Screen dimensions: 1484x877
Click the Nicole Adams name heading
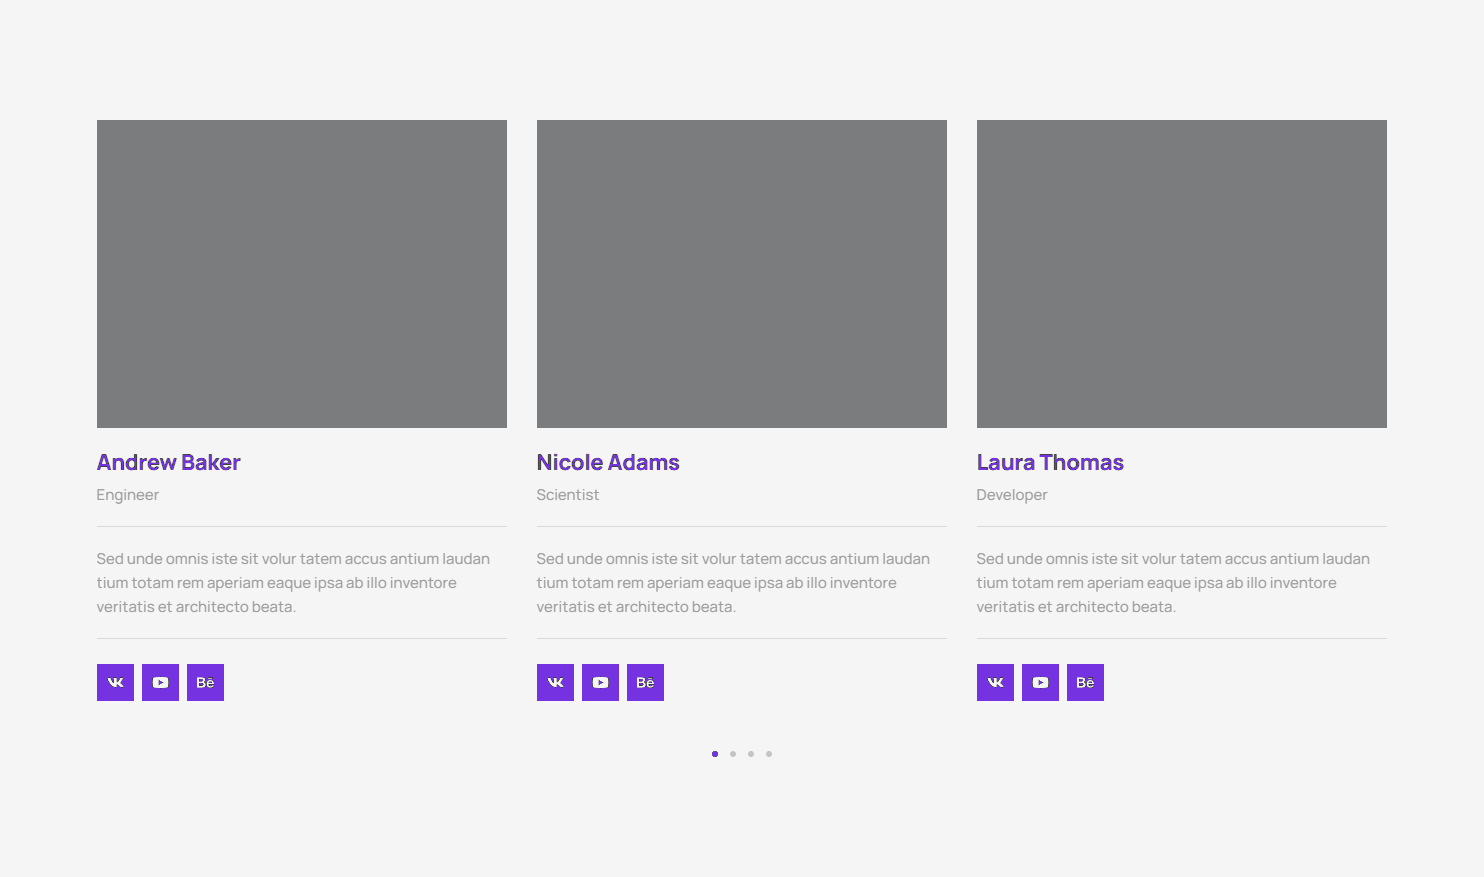click(608, 462)
